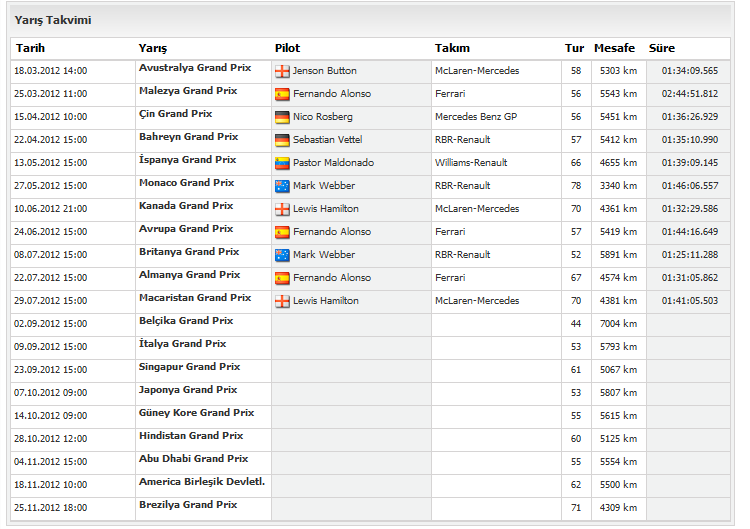Select Macaristan Grand Prix race name
The height and width of the screenshot is (529, 750).
pos(195,298)
